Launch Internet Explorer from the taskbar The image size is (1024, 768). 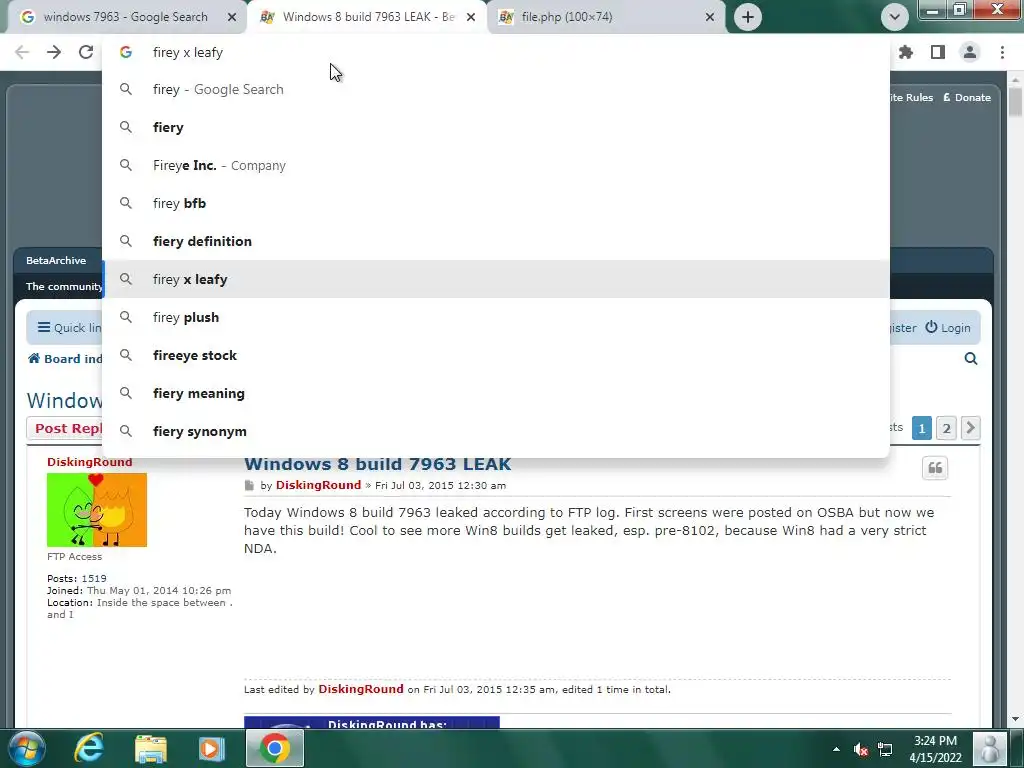[89, 748]
